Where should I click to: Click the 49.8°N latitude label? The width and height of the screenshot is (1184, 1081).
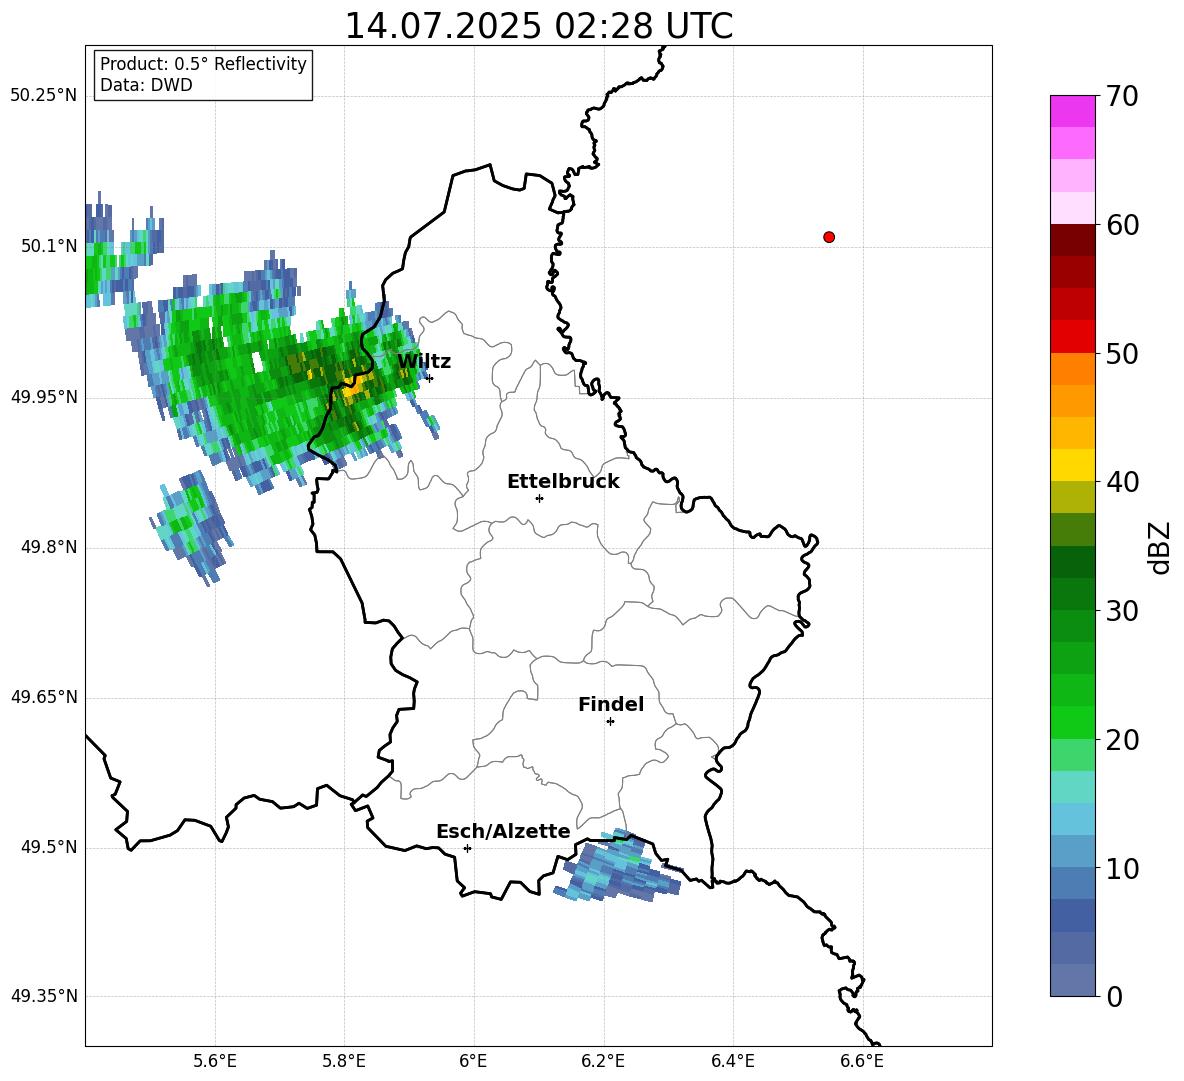(x=48, y=547)
